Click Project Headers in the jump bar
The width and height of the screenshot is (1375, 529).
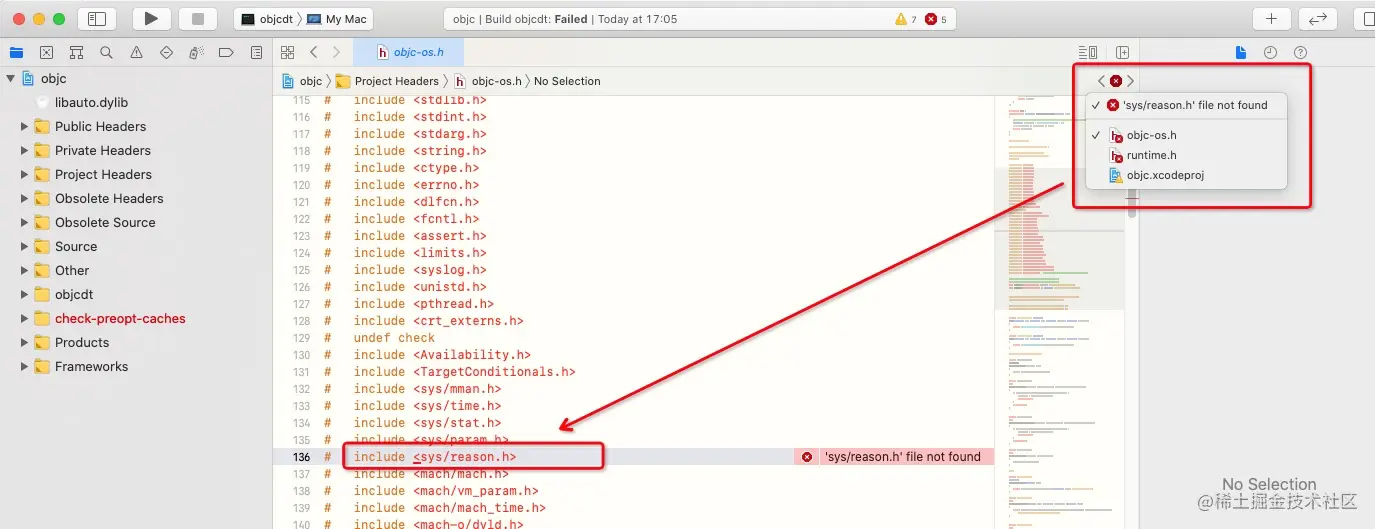387,81
